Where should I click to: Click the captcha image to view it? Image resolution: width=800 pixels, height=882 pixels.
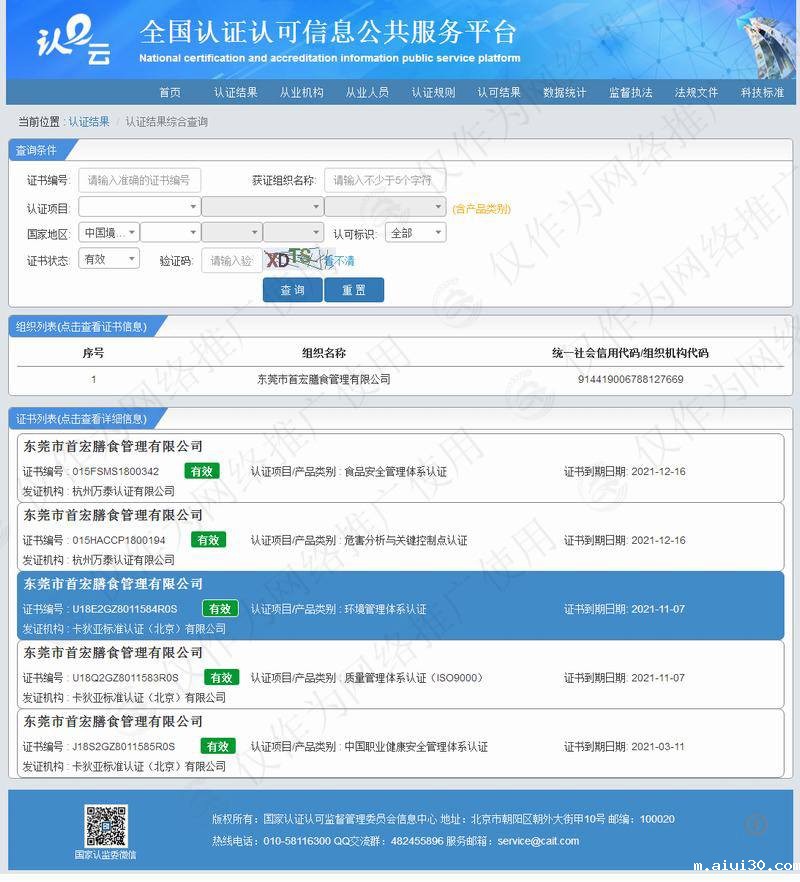(x=290, y=259)
